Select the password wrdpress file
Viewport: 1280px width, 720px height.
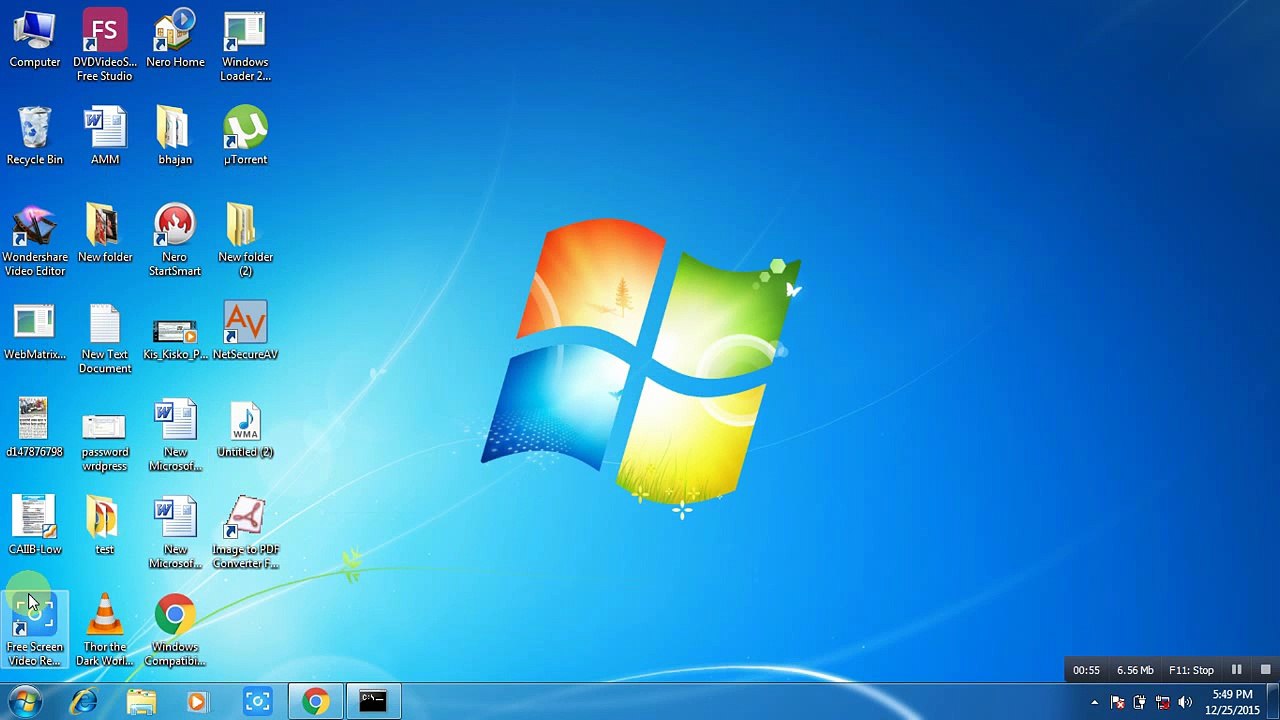coord(105,442)
